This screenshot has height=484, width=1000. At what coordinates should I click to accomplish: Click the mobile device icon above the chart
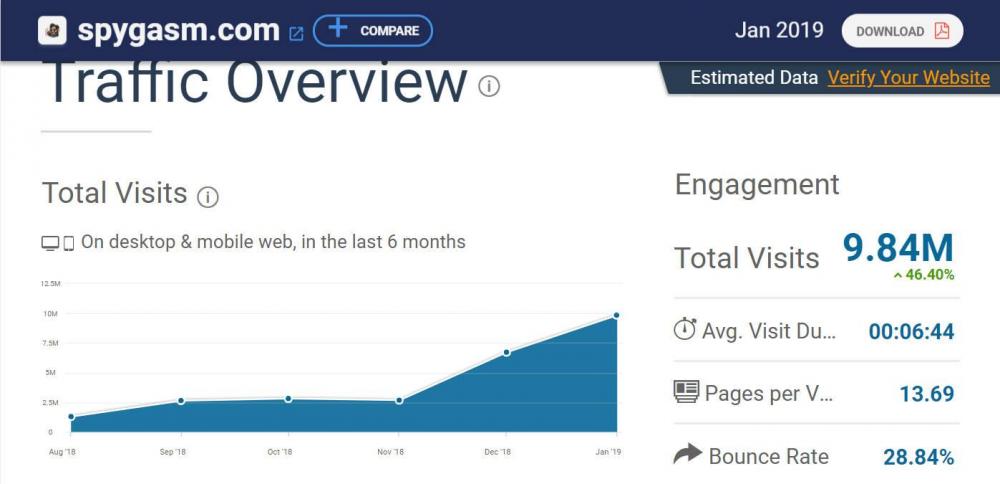tap(69, 243)
